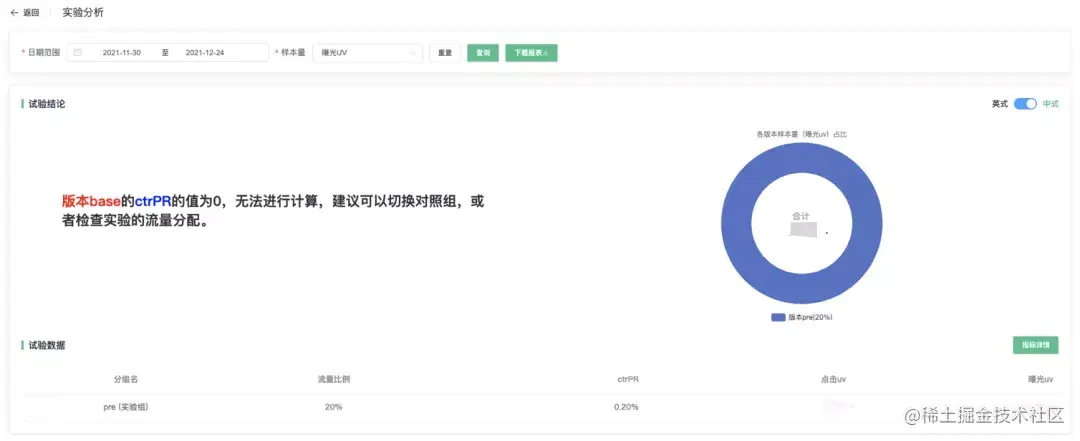Click the 英式 label beside the switch
This screenshot has width=1080, height=441.
click(x=999, y=104)
